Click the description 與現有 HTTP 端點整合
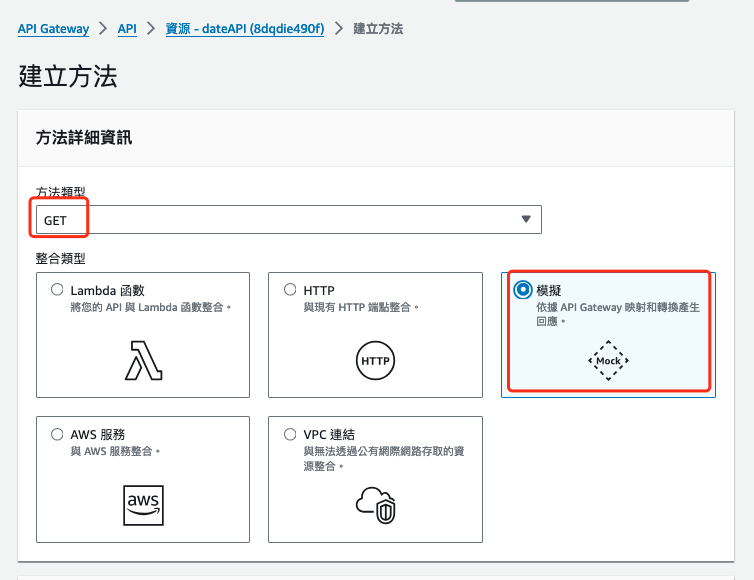Viewport: 754px width, 580px height. [x=361, y=307]
